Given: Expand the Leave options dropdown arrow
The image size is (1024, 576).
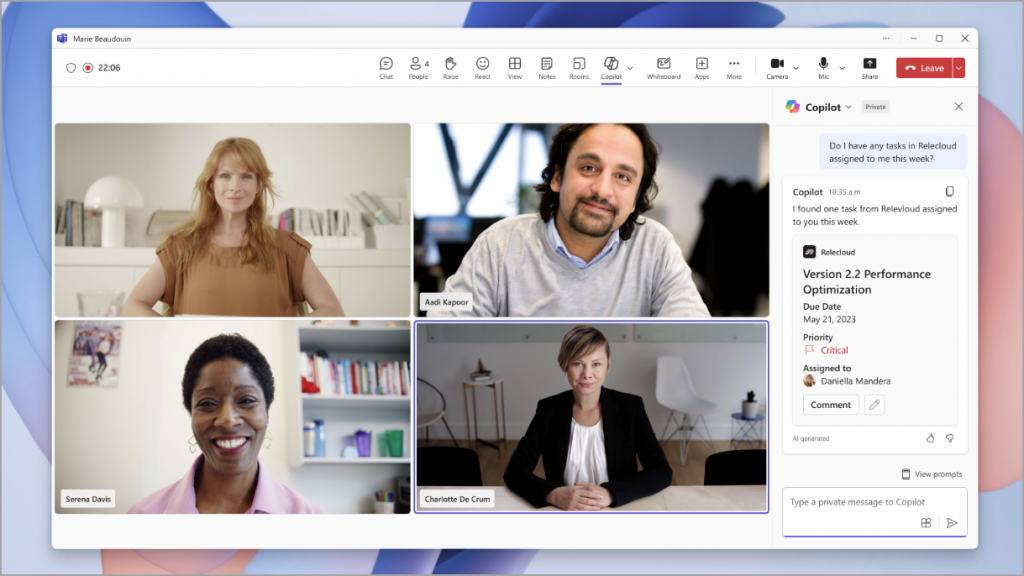Looking at the screenshot, I should pos(959,68).
